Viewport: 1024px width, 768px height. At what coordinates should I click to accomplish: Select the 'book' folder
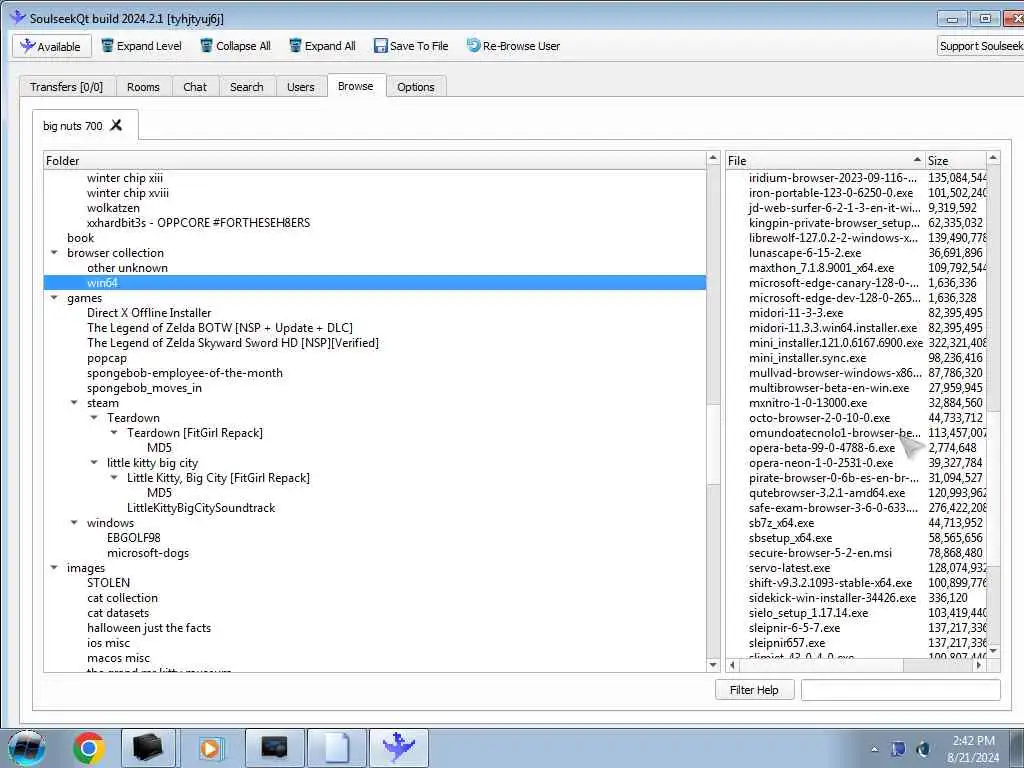coord(80,238)
